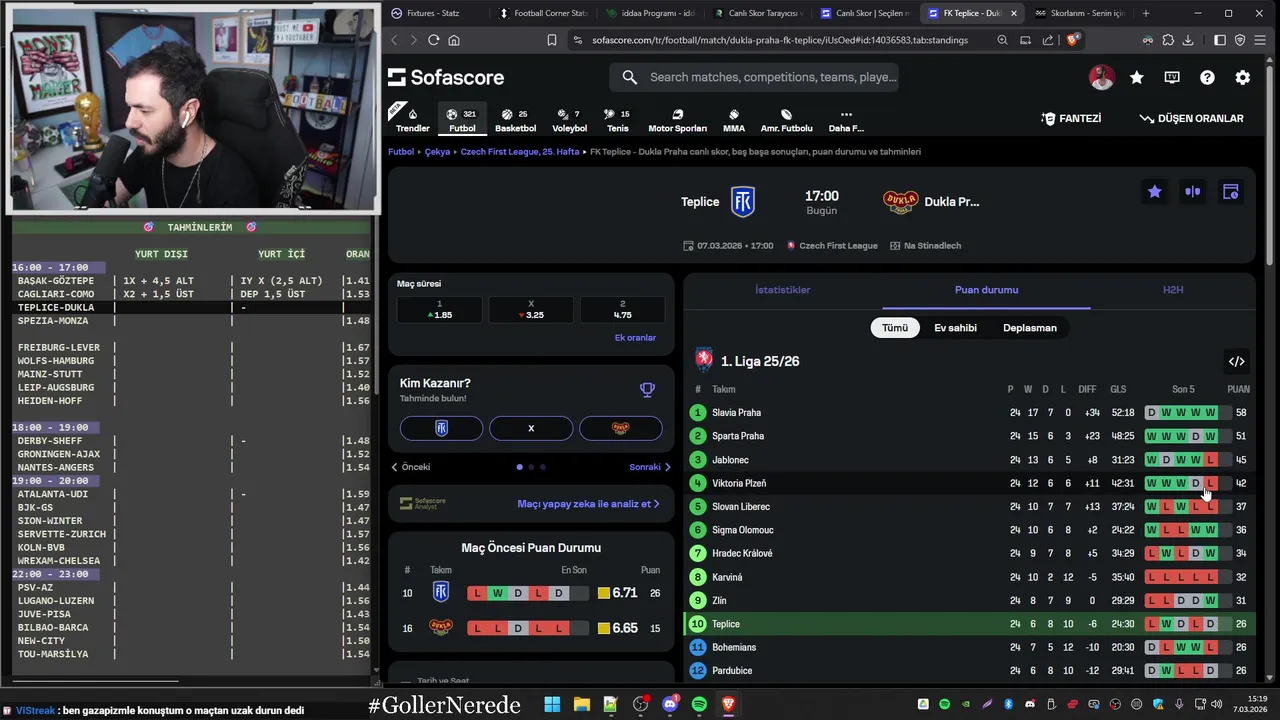Click the browser address bar

780,40
